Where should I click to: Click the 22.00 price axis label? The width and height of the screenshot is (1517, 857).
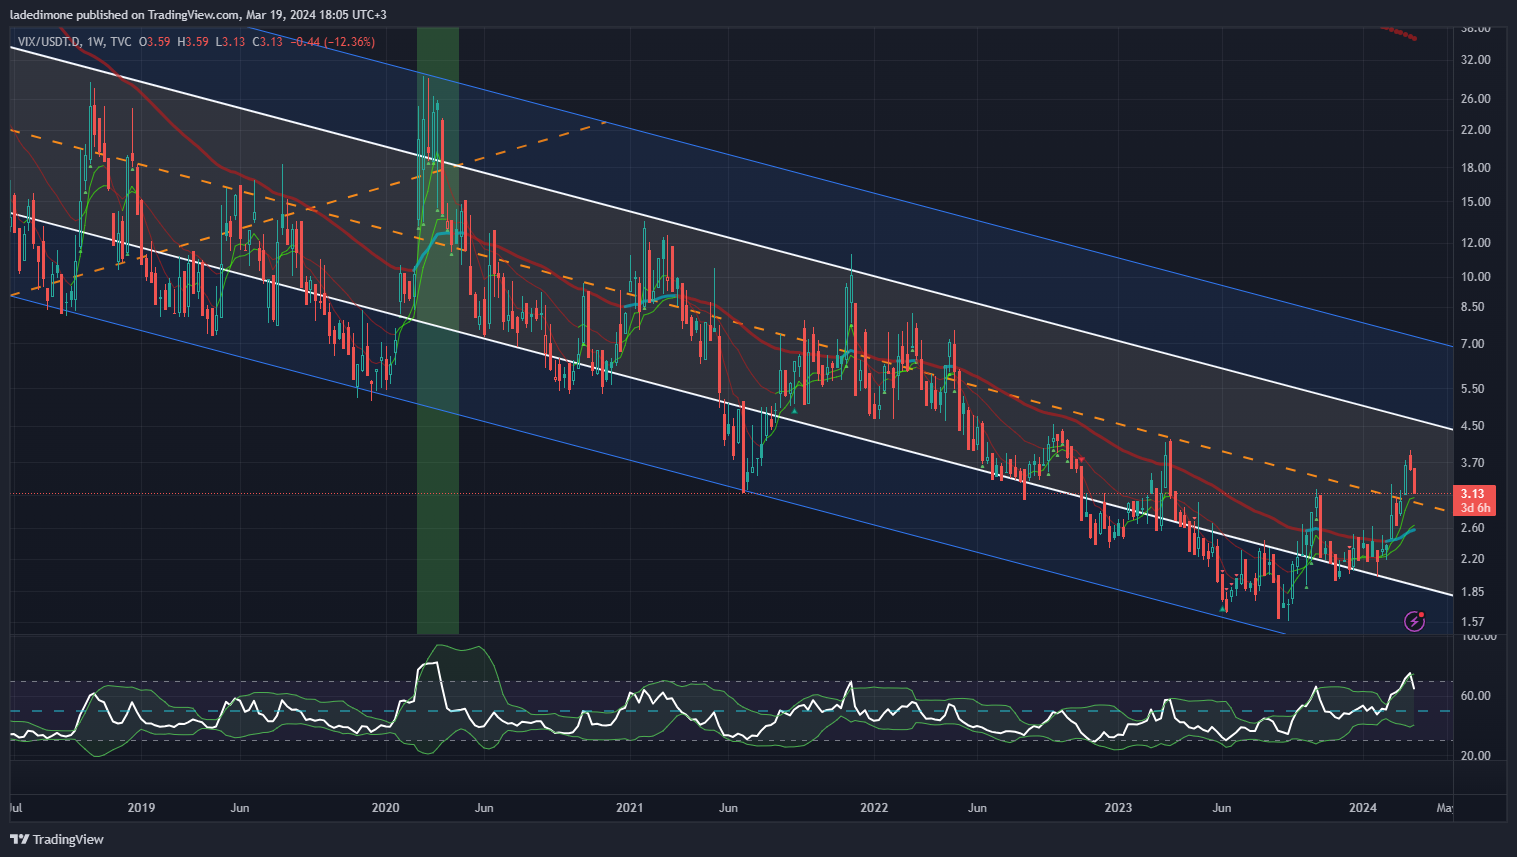pos(1476,130)
